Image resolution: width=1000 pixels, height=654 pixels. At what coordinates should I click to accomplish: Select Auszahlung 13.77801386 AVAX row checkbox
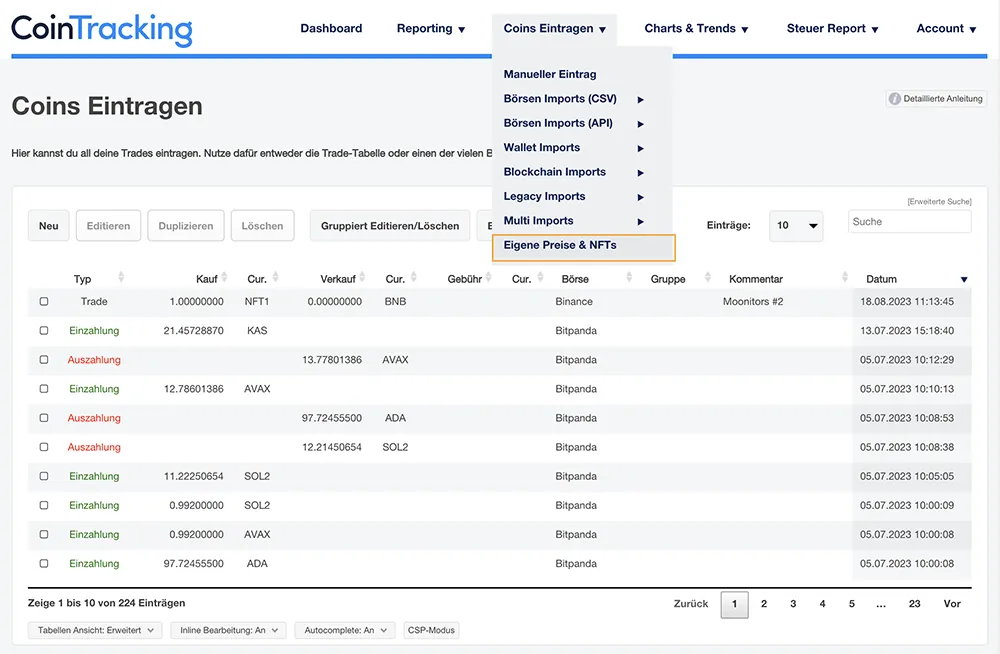pos(44,360)
